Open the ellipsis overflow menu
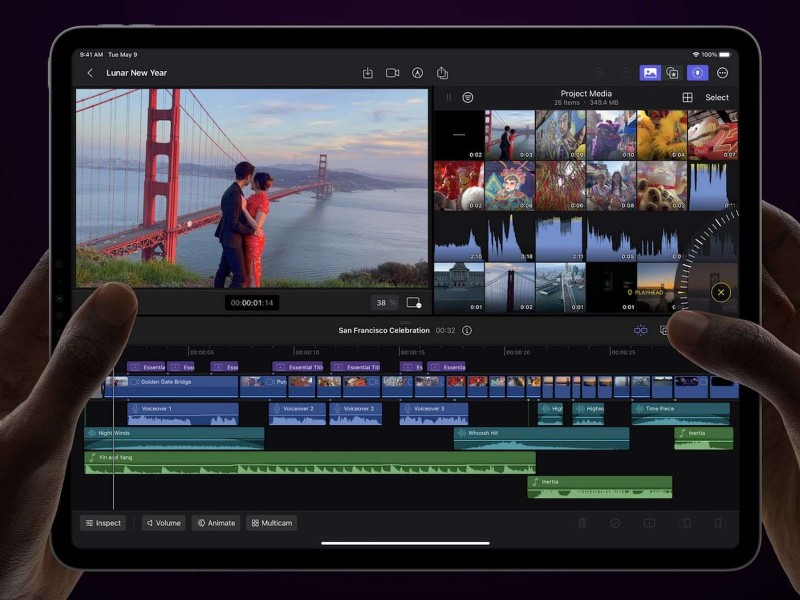Viewport: 800px width, 600px height. click(722, 72)
